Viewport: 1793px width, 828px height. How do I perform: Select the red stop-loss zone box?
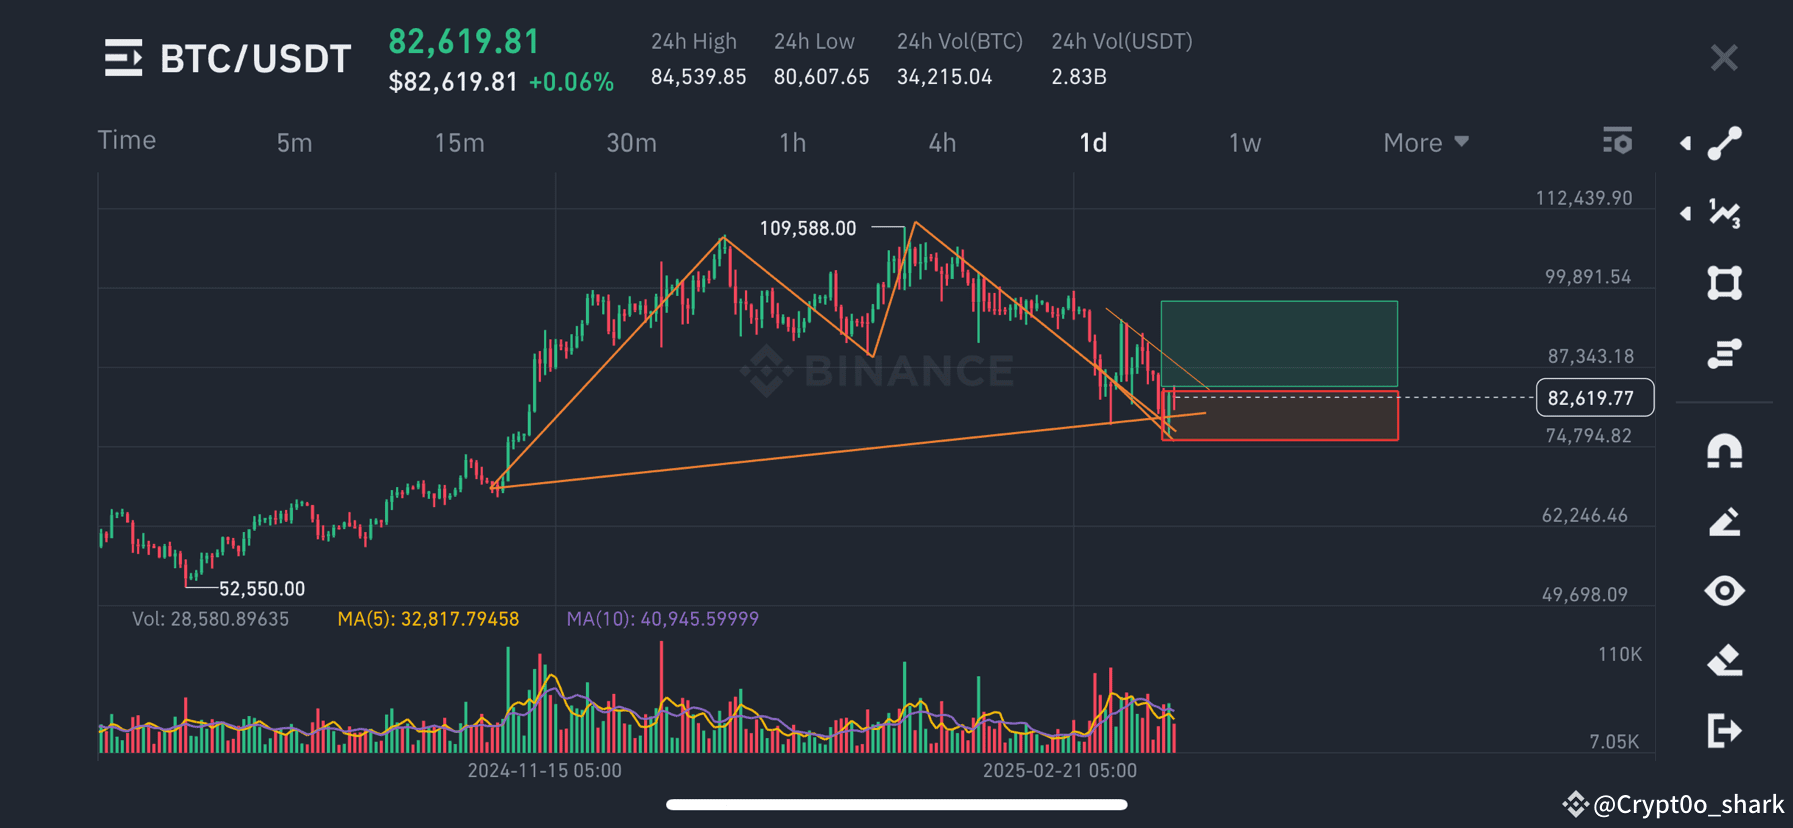(1280, 415)
